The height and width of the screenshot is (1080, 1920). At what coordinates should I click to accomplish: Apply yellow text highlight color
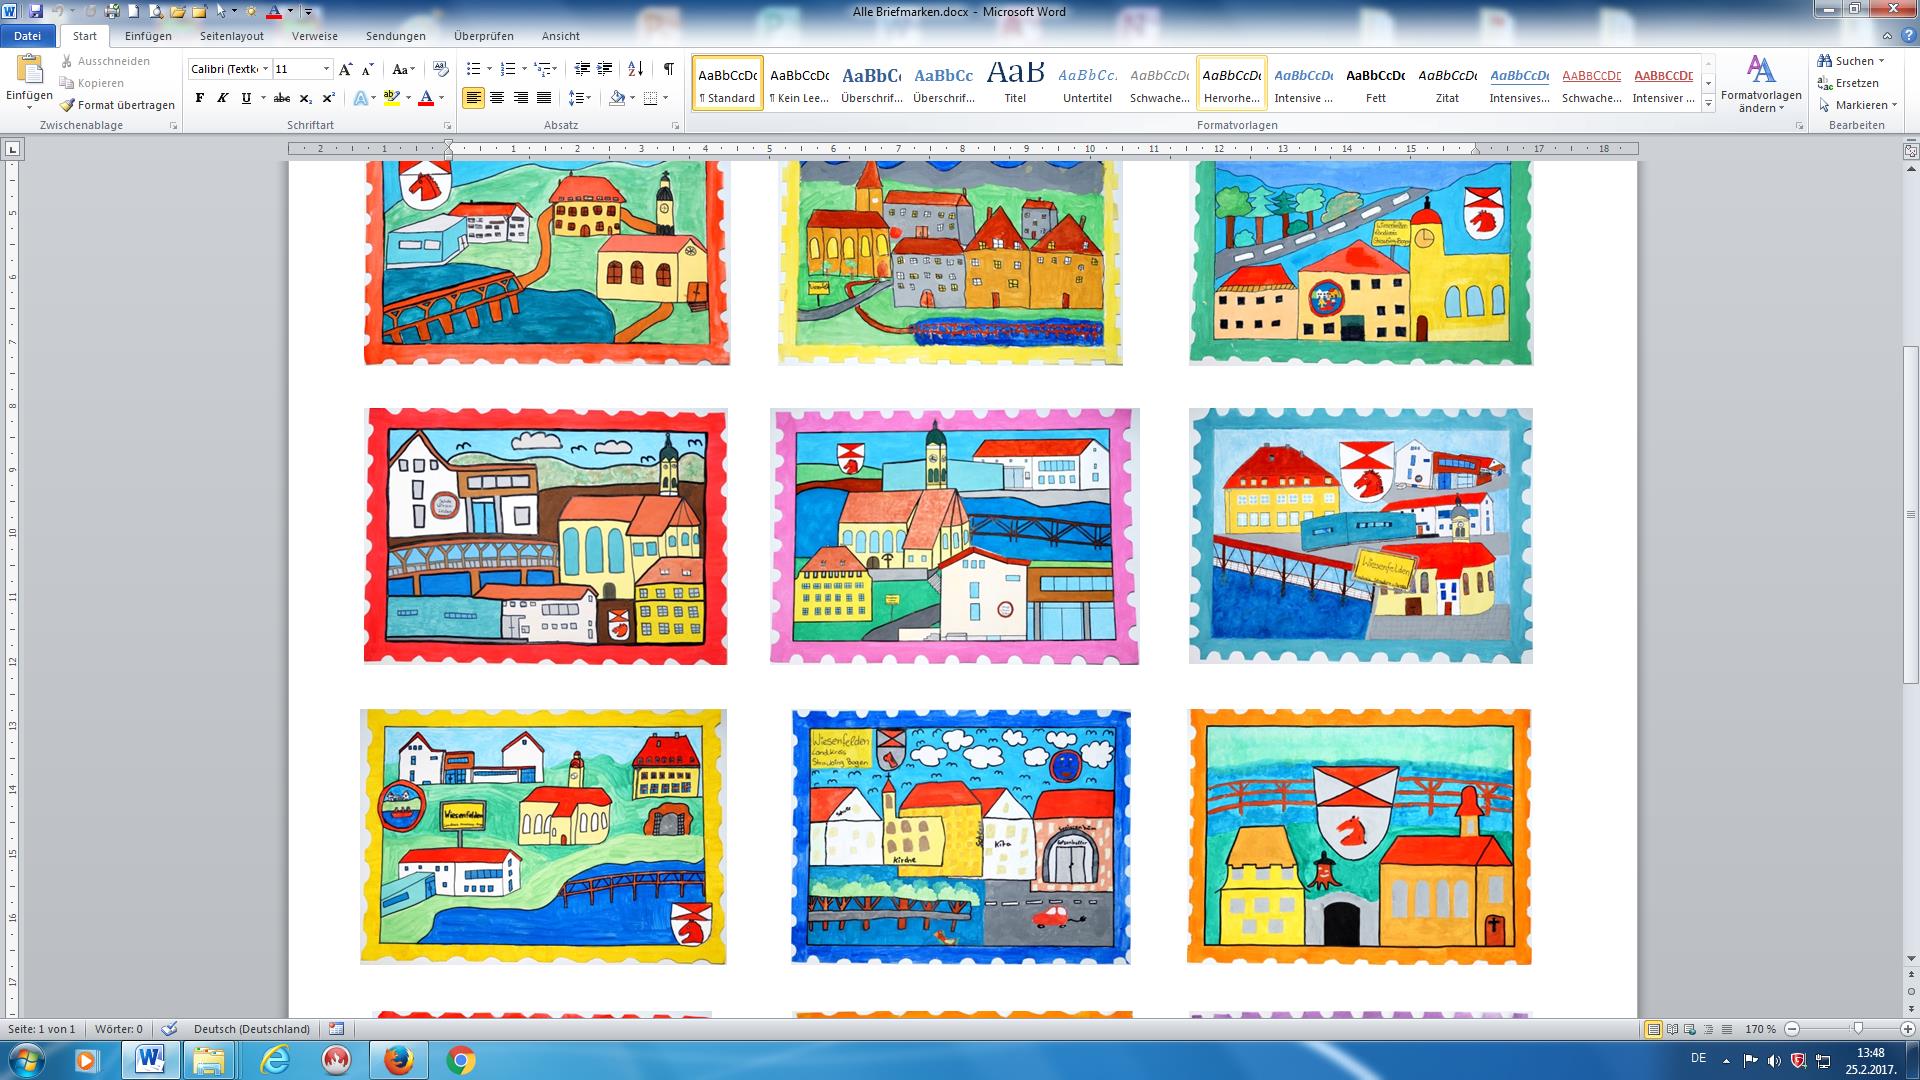click(x=390, y=98)
